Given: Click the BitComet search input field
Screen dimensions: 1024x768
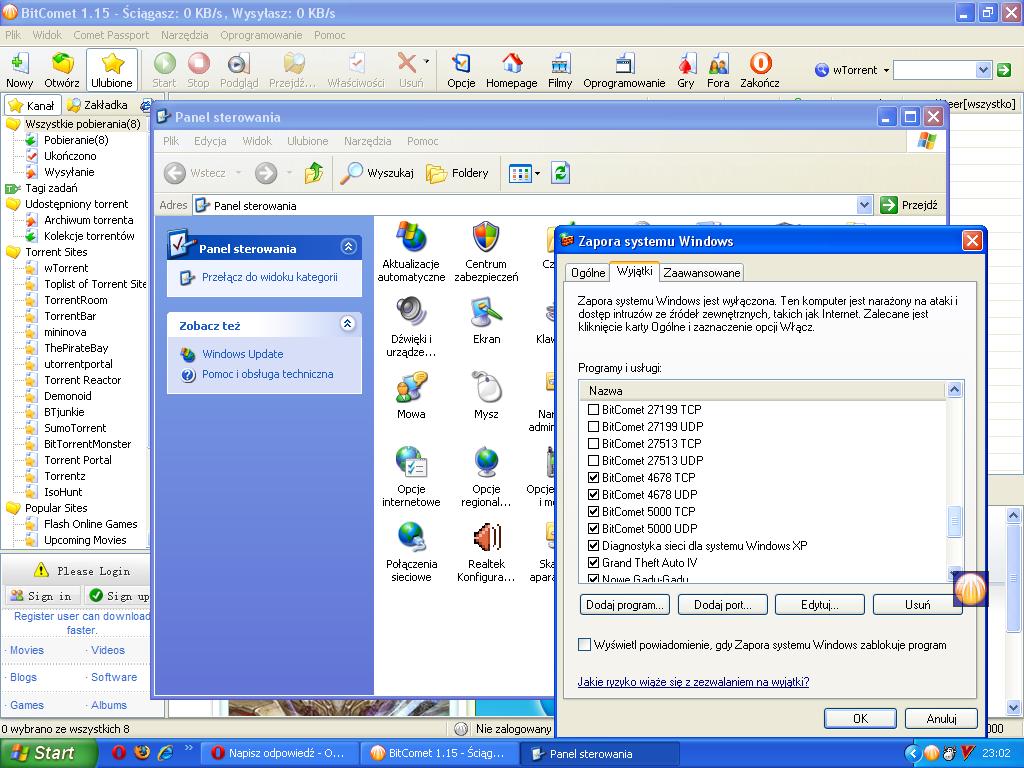Looking at the screenshot, I should [x=935, y=70].
